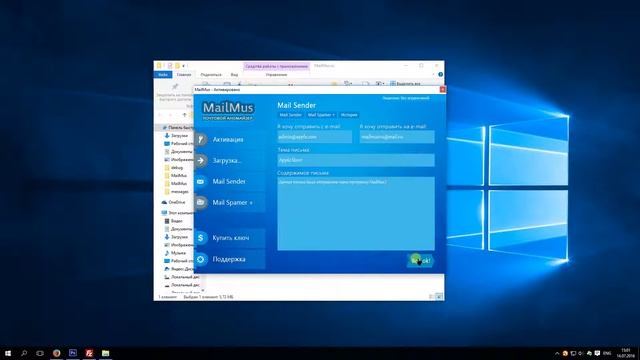Select Панель быстрого доступа in Explorer tree
Image resolution: width=640 pixels, height=360 pixels.
click(x=178, y=128)
